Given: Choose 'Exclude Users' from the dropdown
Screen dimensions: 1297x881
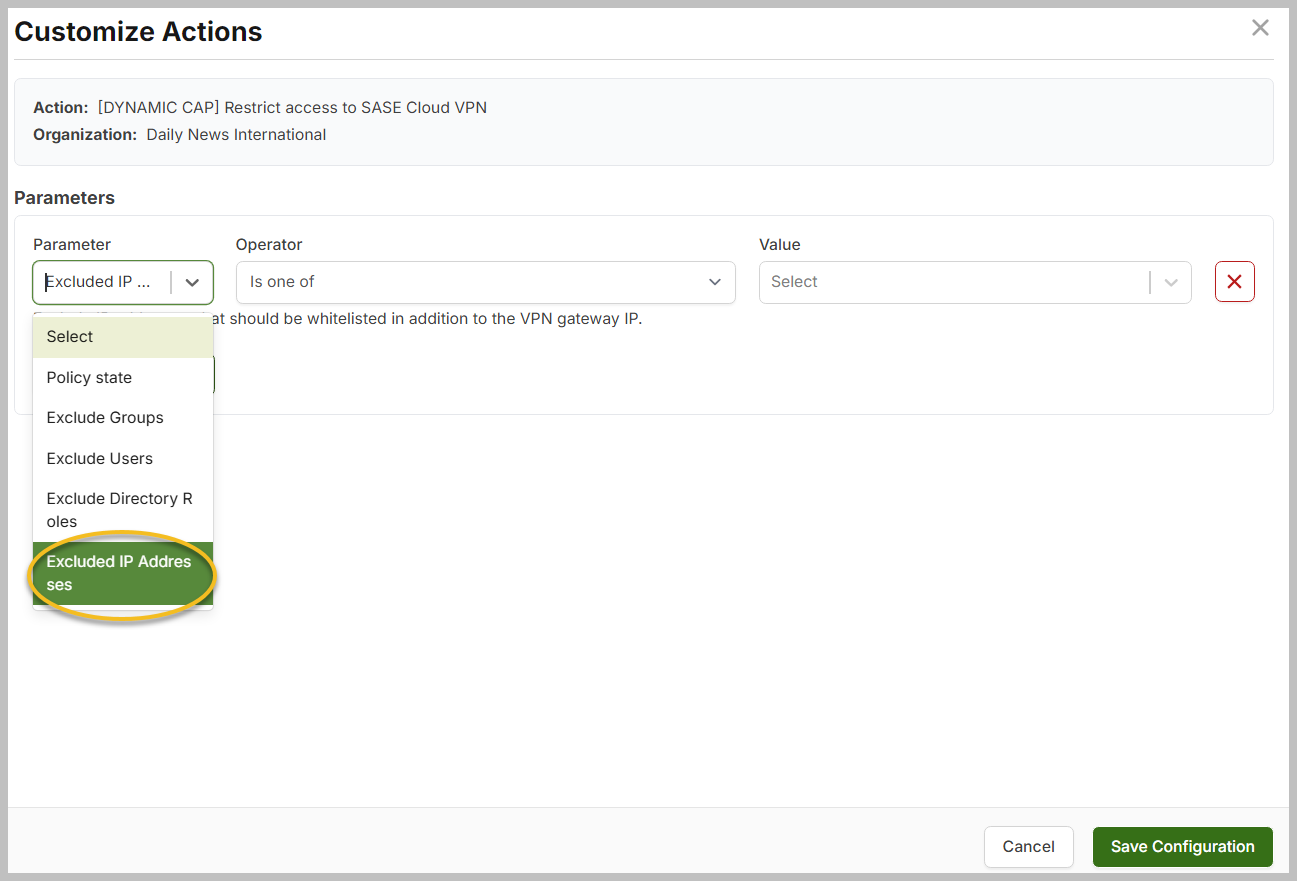Looking at the screenshot, I should pos(122,459).
